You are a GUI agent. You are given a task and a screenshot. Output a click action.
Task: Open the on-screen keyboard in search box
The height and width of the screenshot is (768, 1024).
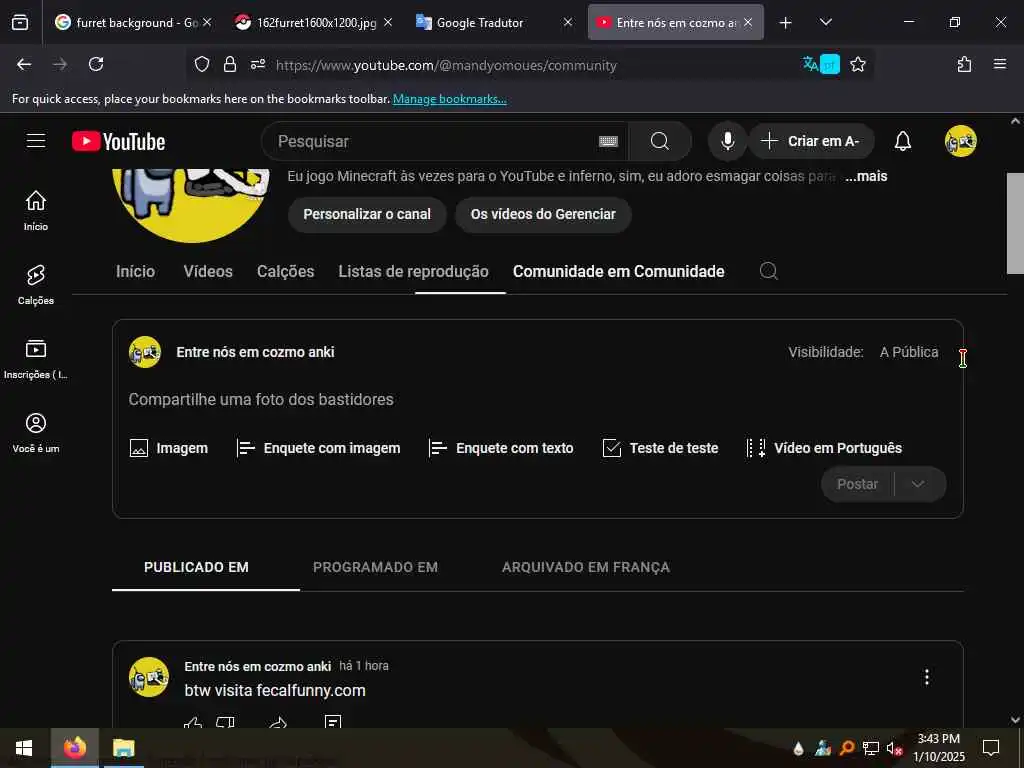click(x=608, y=141)
